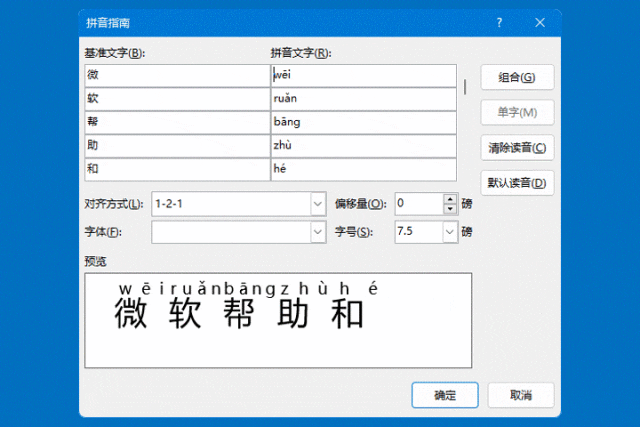This screenshot has height=427, width=640.
Task: Click the pinyin field containing zhù
Action: 364,146
